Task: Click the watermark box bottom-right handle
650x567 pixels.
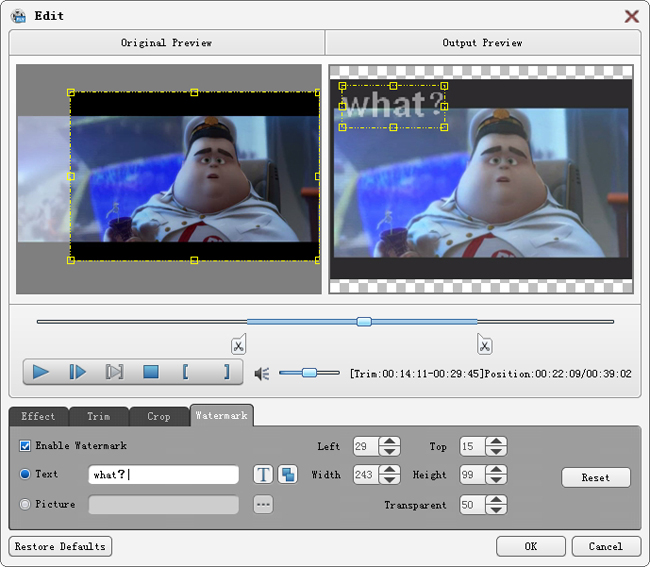Action: (444, 127)
